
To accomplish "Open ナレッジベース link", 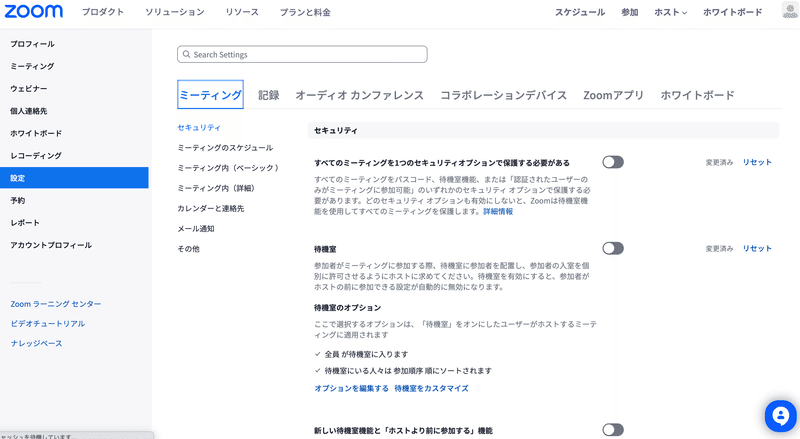I will point(37,344).
